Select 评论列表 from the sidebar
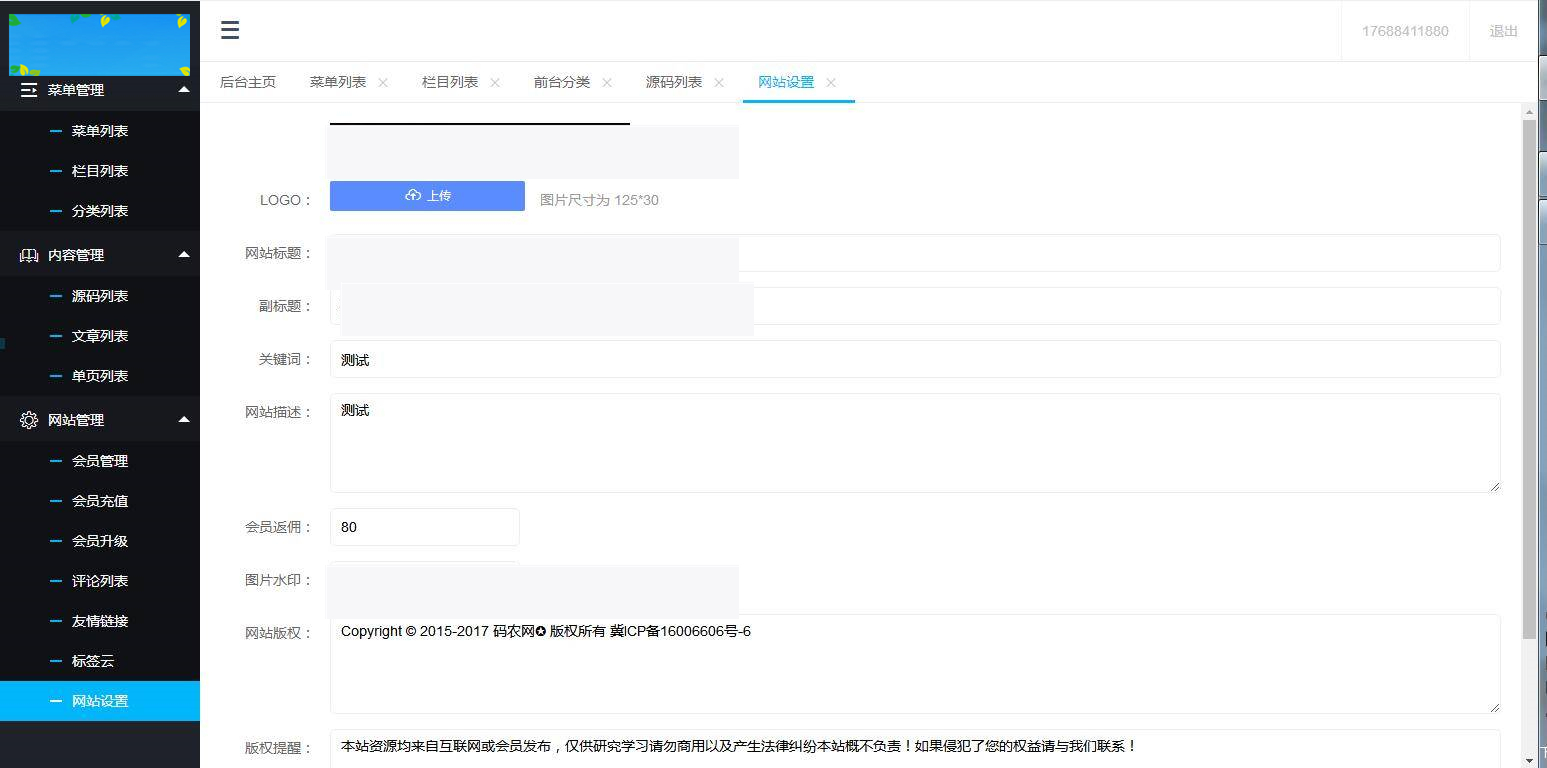Viewport: 1547px width, 768px height. point(99,580)
